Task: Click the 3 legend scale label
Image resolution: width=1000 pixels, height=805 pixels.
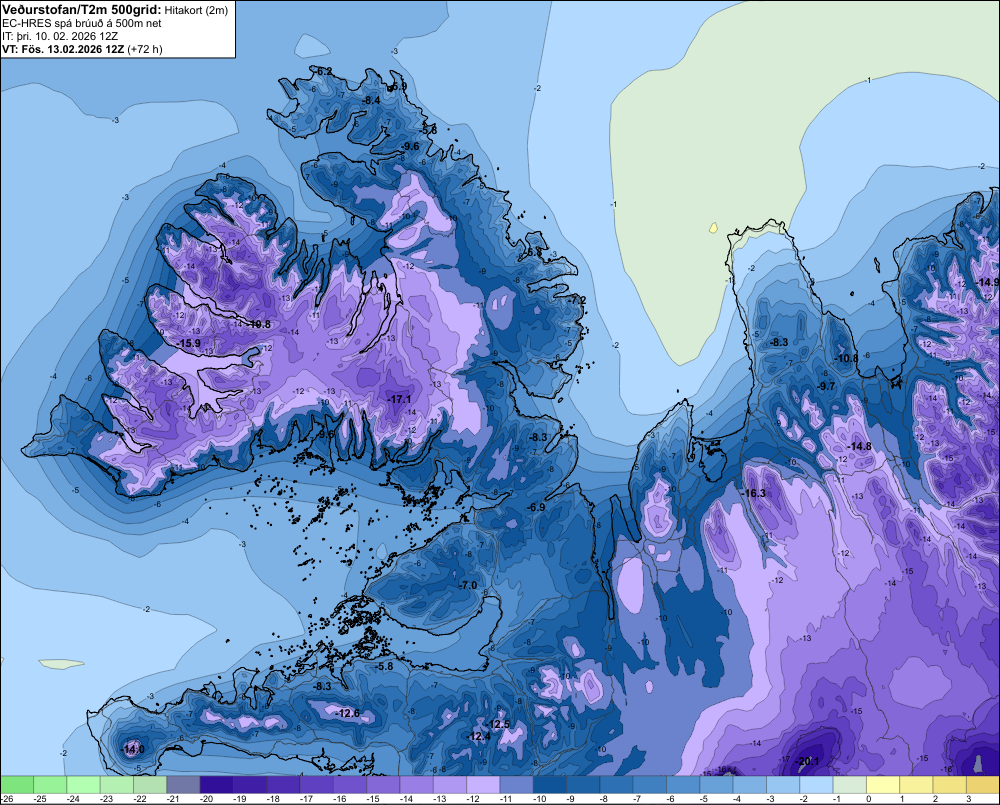Action: tap(969, 799)
